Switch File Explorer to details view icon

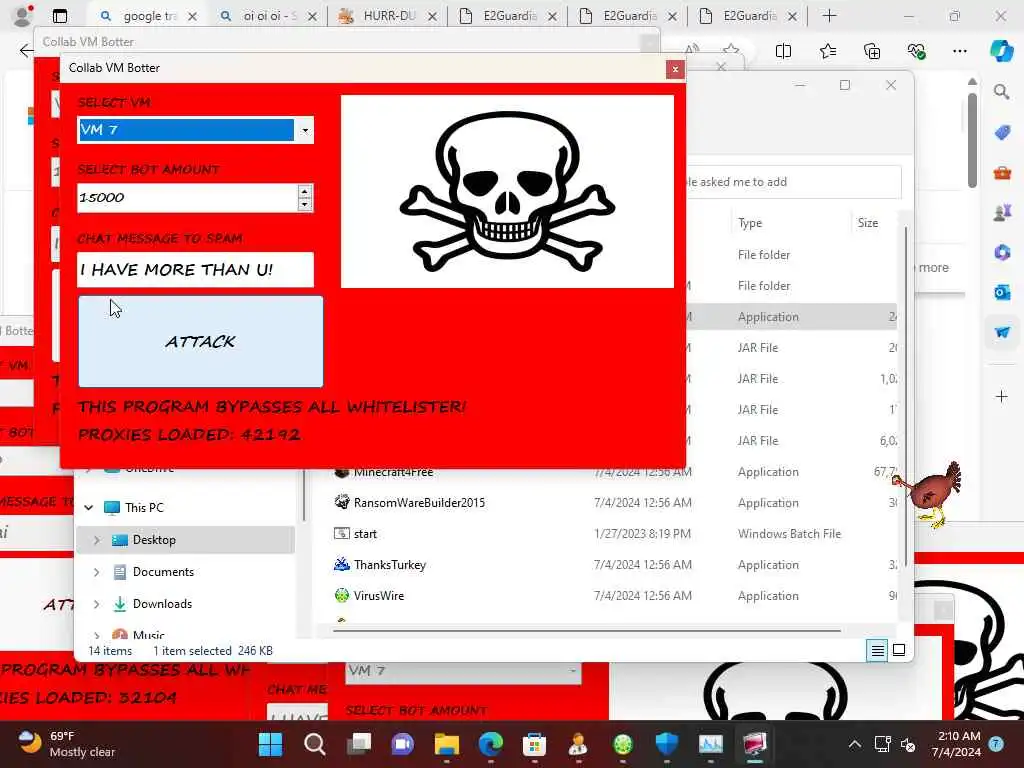[x=877, y=650]
